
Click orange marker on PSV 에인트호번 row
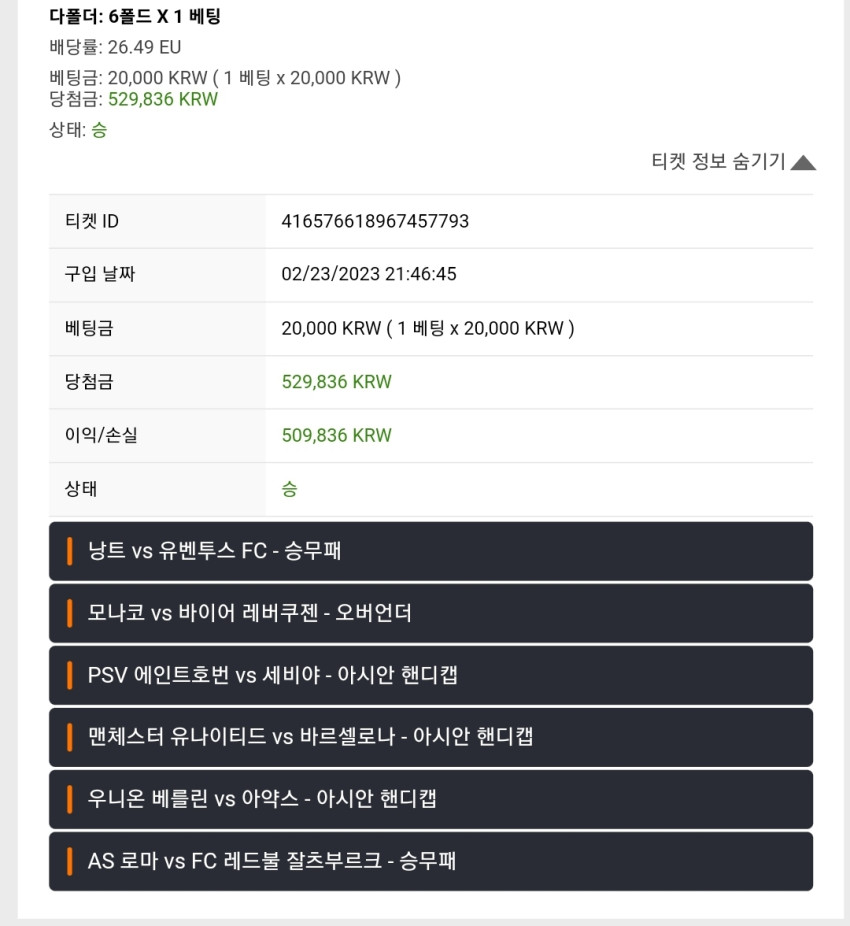pos(70,675)
